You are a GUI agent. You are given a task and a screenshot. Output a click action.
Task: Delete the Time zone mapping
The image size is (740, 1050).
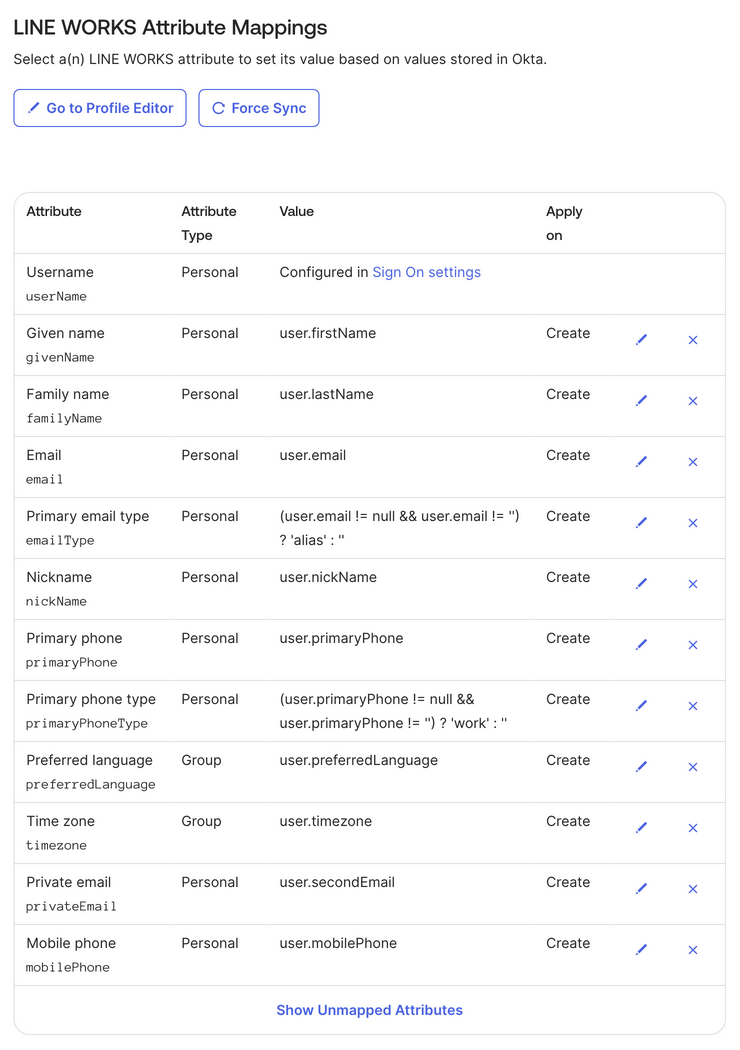point(693,828)
